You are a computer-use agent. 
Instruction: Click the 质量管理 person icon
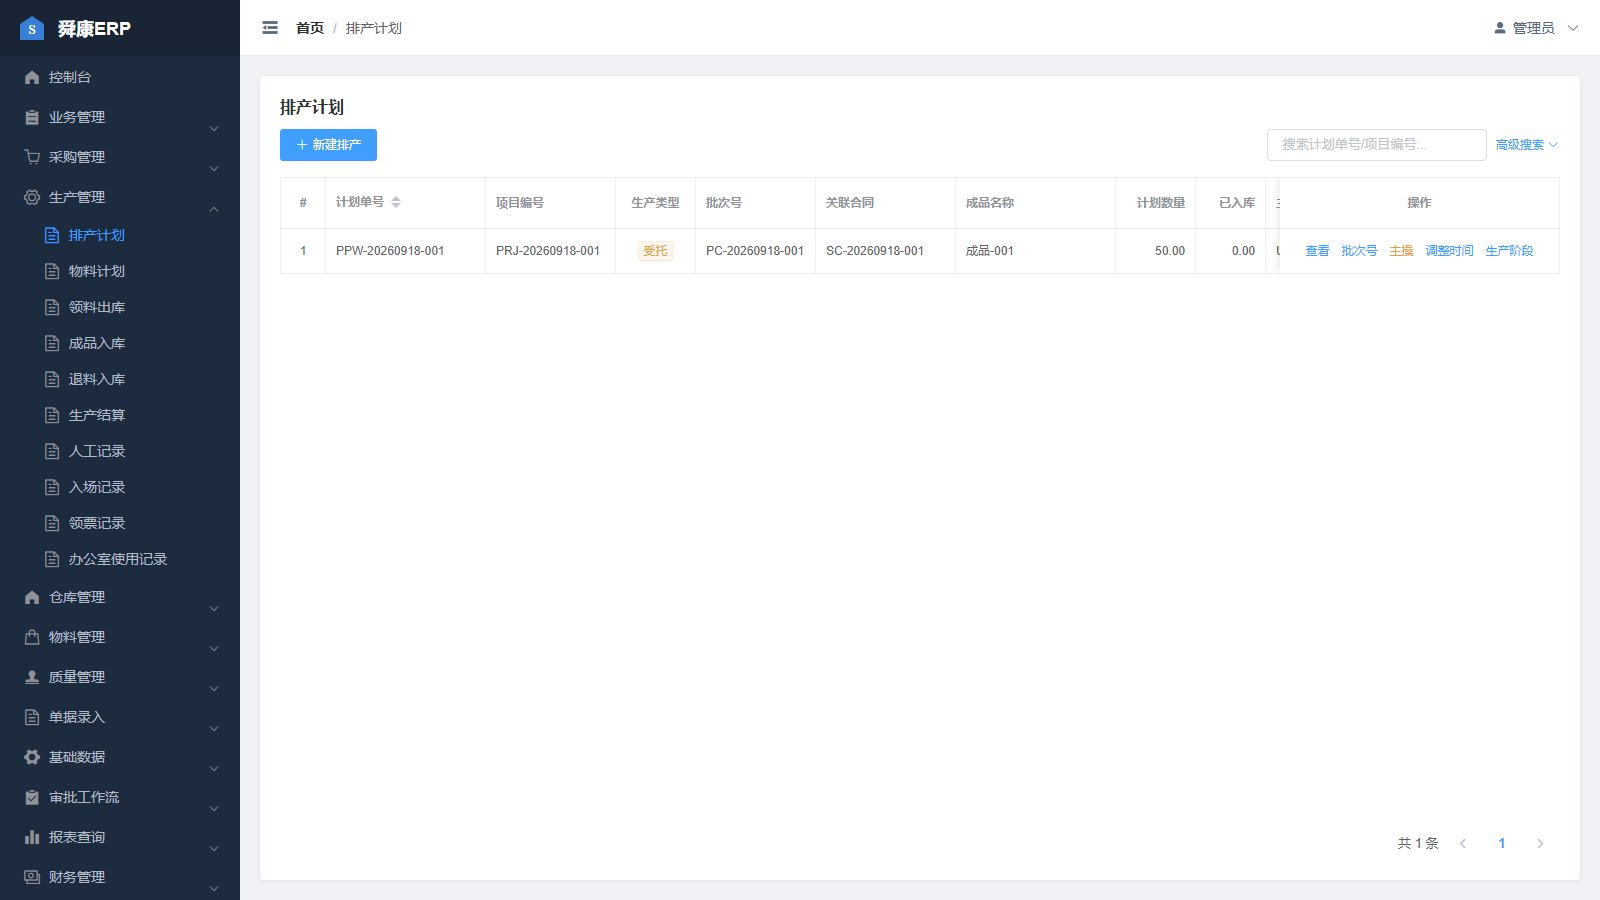(32, 677)
